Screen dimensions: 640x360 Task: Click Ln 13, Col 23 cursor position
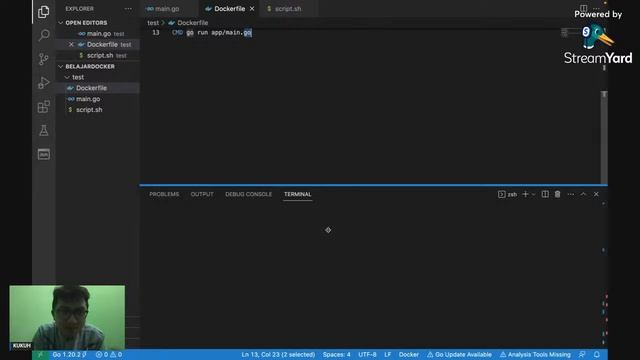click(x=278, y=355)
